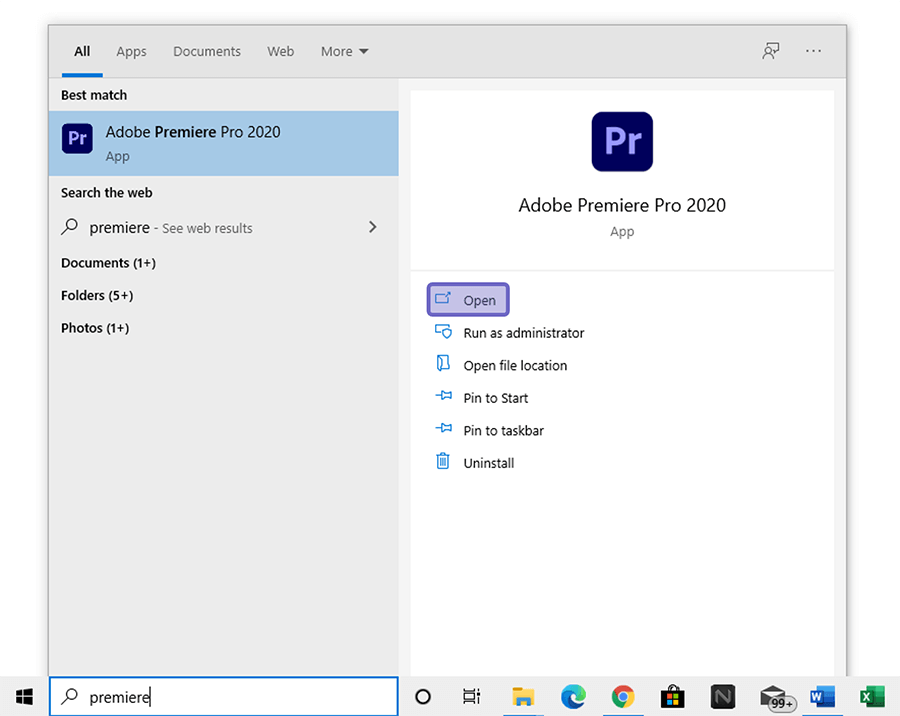
Task: Expand premiere web results chevron arrow
Action: pos(373,227)
